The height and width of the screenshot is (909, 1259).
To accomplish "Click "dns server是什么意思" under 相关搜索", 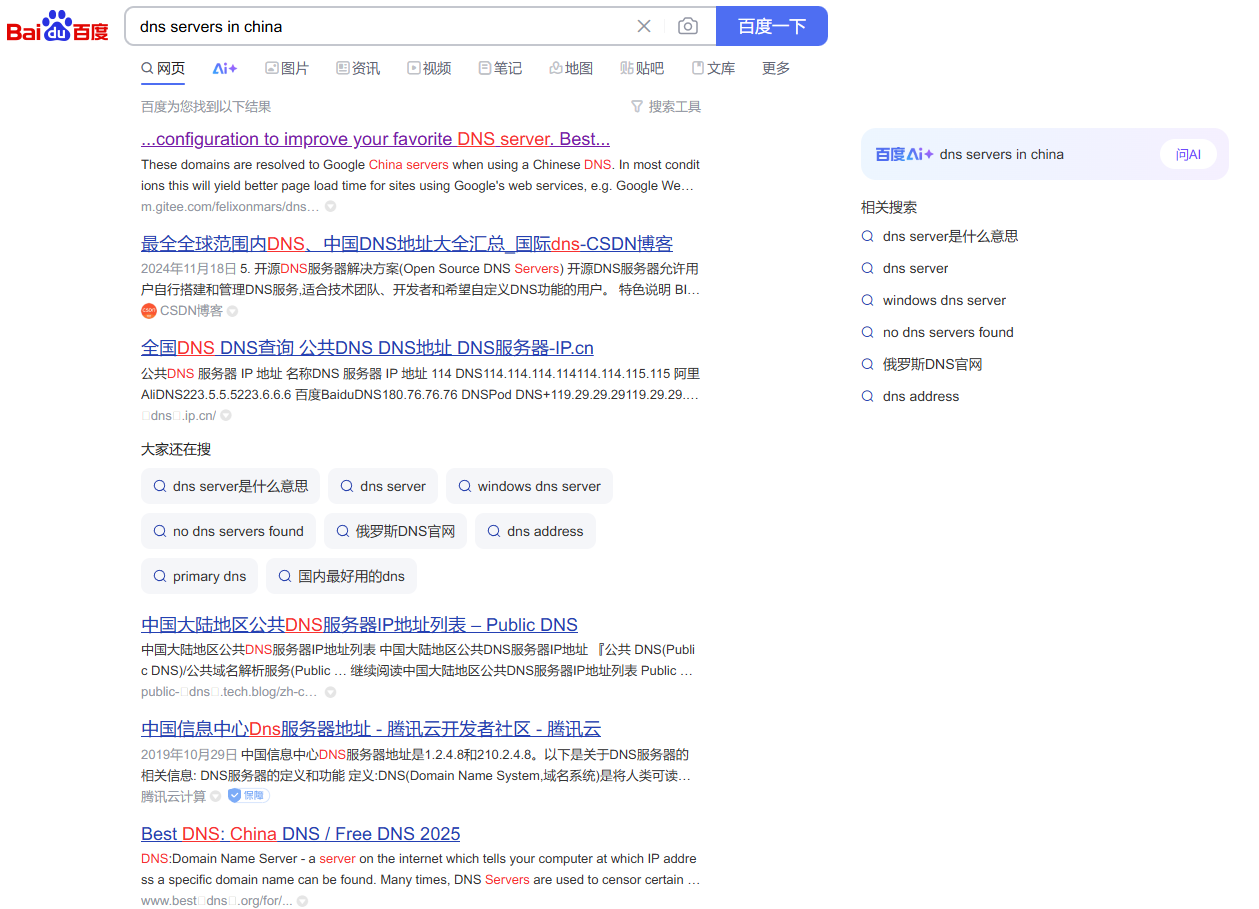I will tap(950, 237).
